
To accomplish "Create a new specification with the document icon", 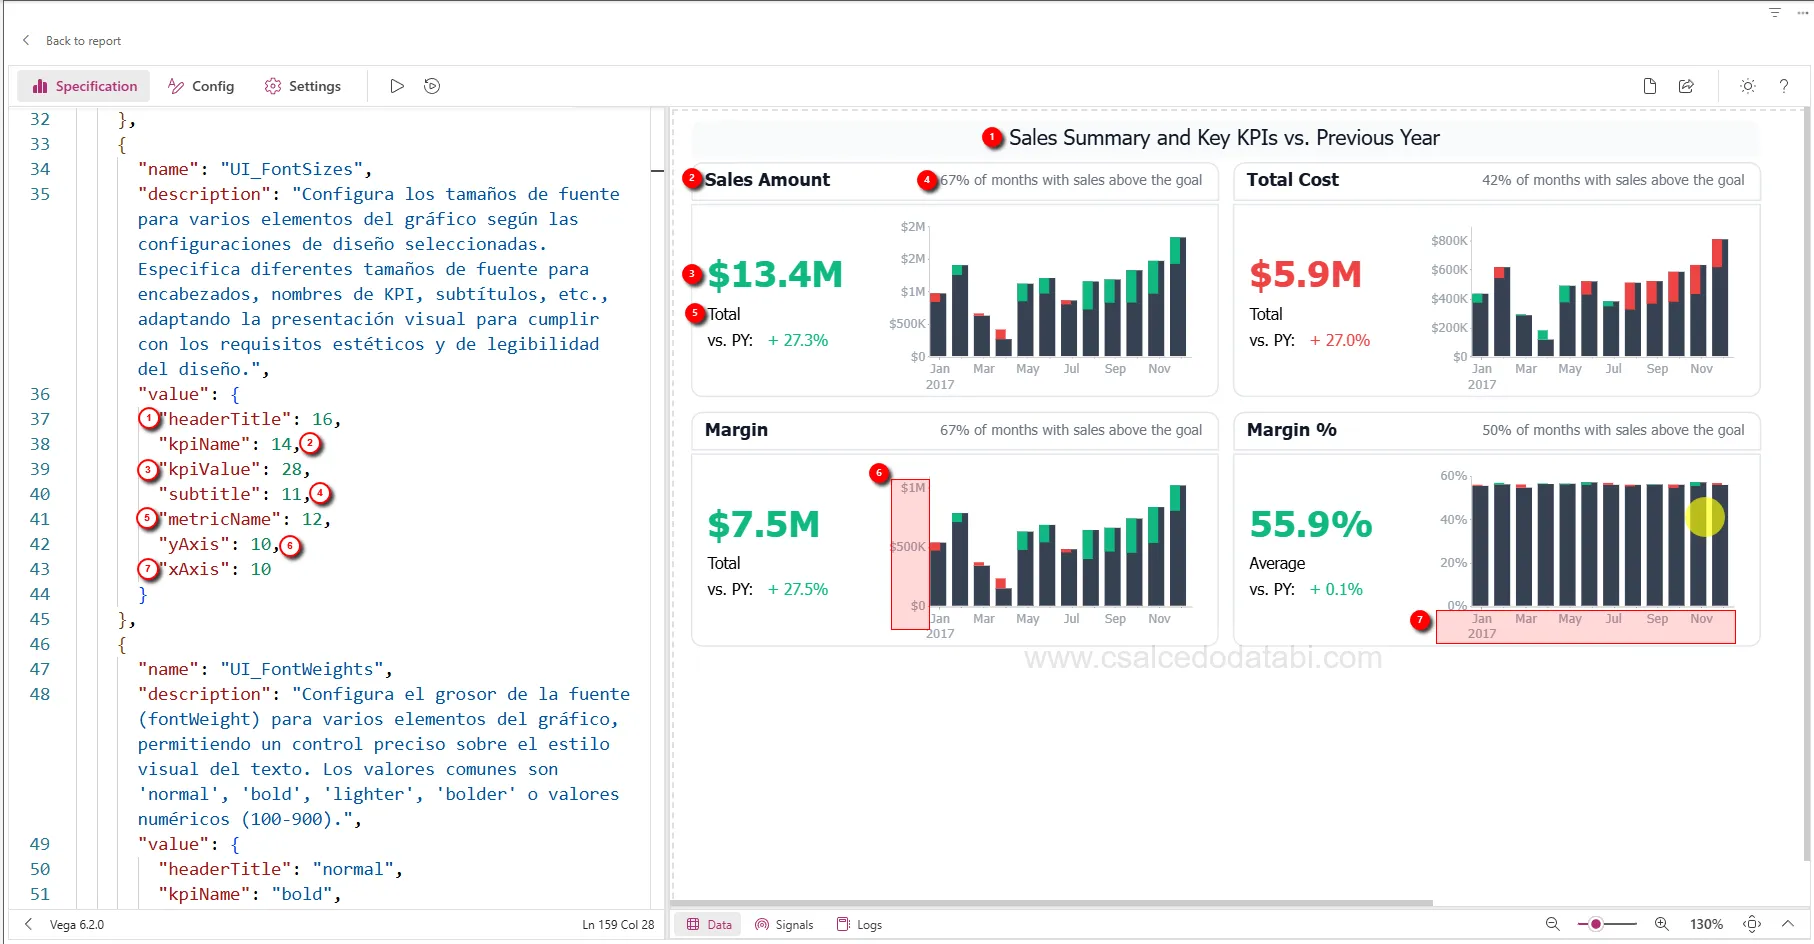I will [1650, 86].
